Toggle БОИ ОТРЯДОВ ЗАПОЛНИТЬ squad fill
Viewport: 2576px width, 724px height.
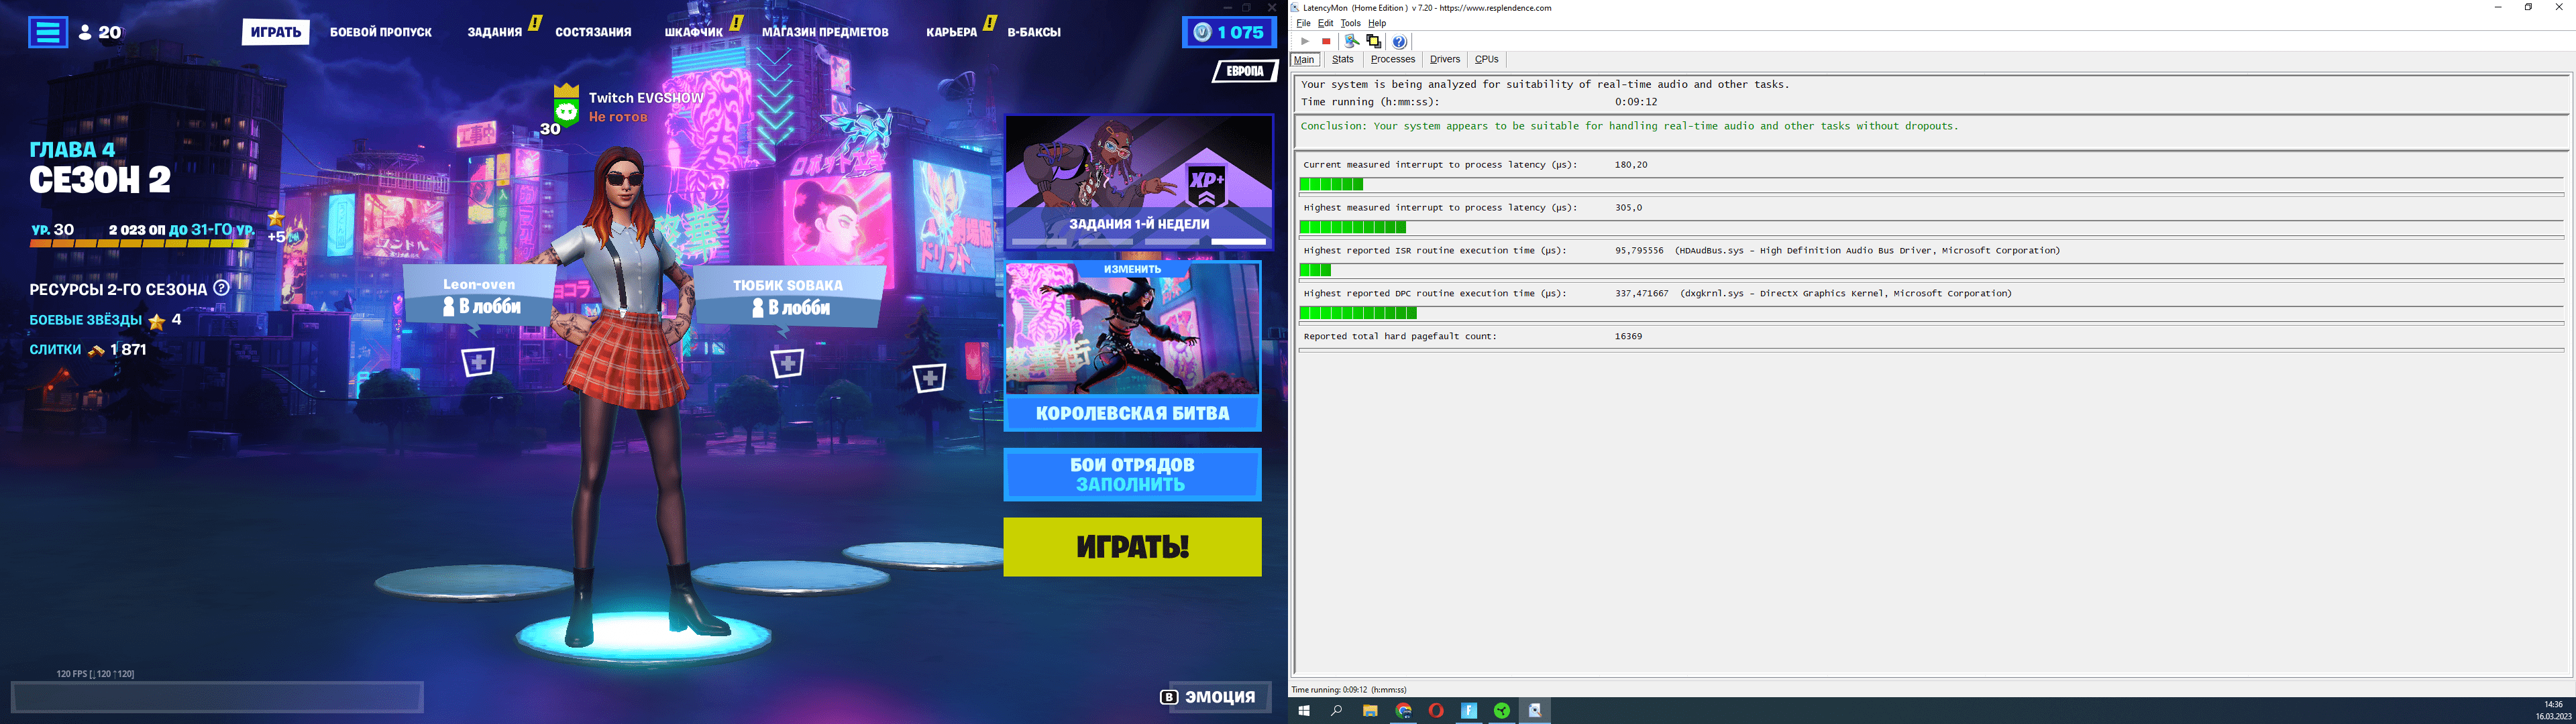tap(1132, 474)
